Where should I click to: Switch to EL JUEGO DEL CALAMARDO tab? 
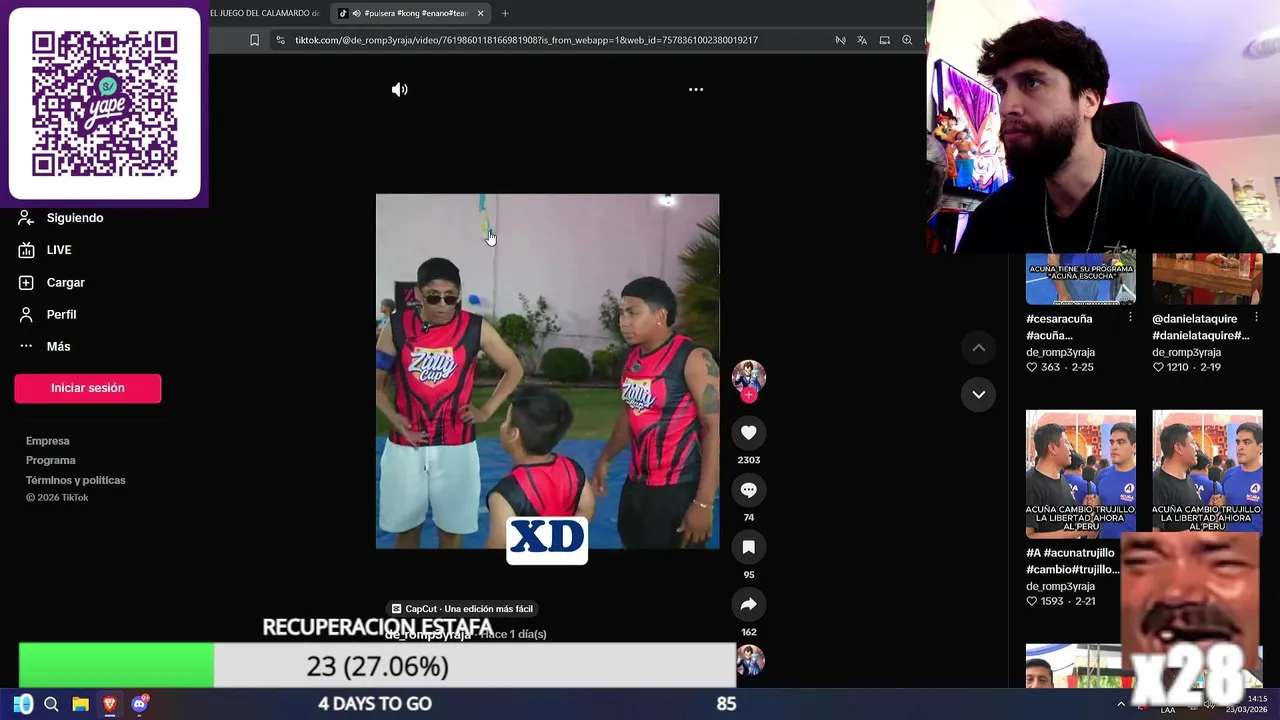266,13
